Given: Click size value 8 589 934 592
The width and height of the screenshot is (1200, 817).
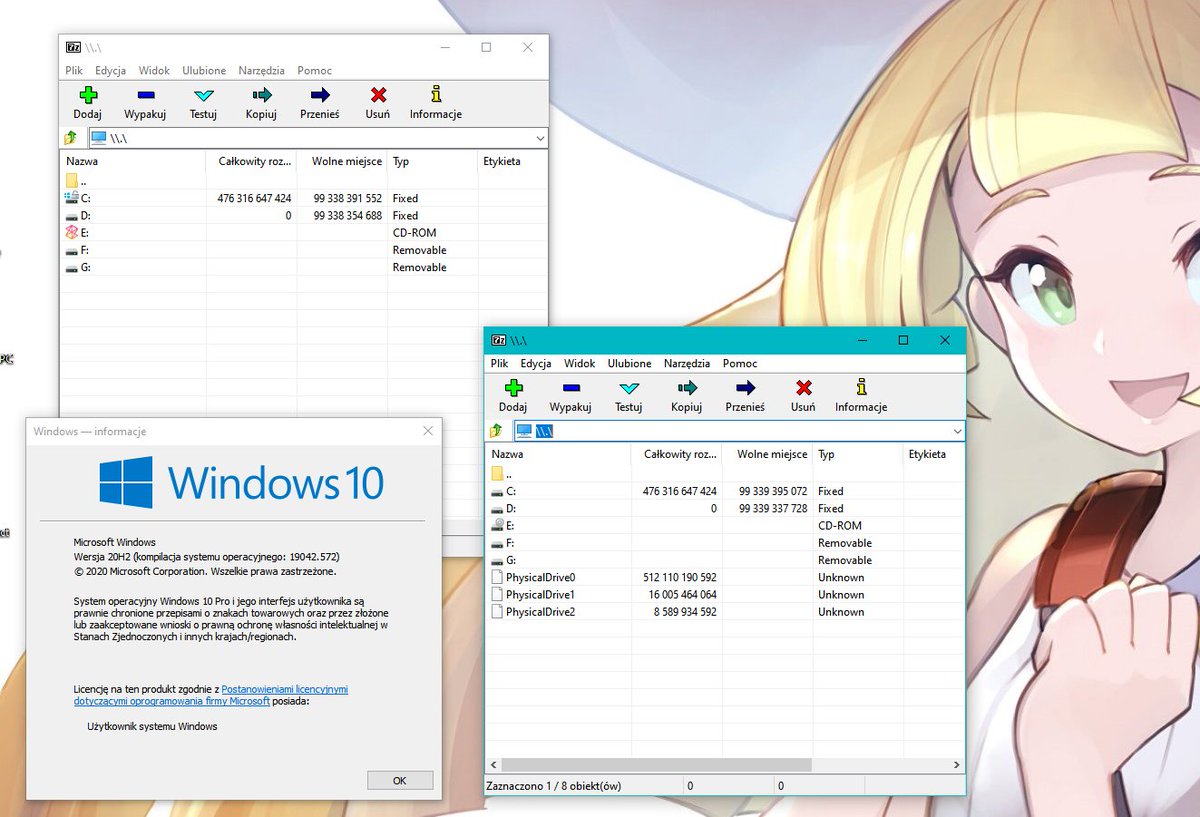Looking at the screenshot, I should click(x=685, y=611).
